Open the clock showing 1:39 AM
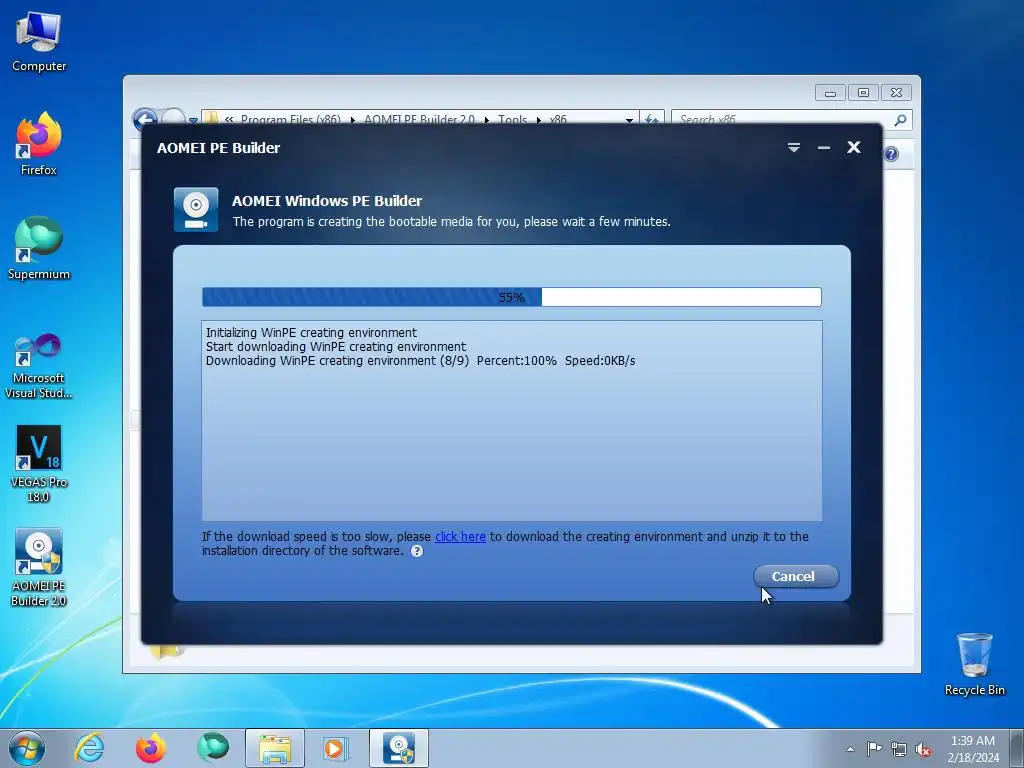Screen dimensions: 1024x768 [972, 749]
